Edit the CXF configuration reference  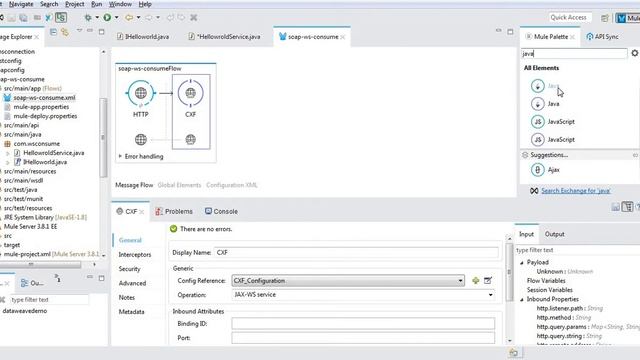(488, 281)
